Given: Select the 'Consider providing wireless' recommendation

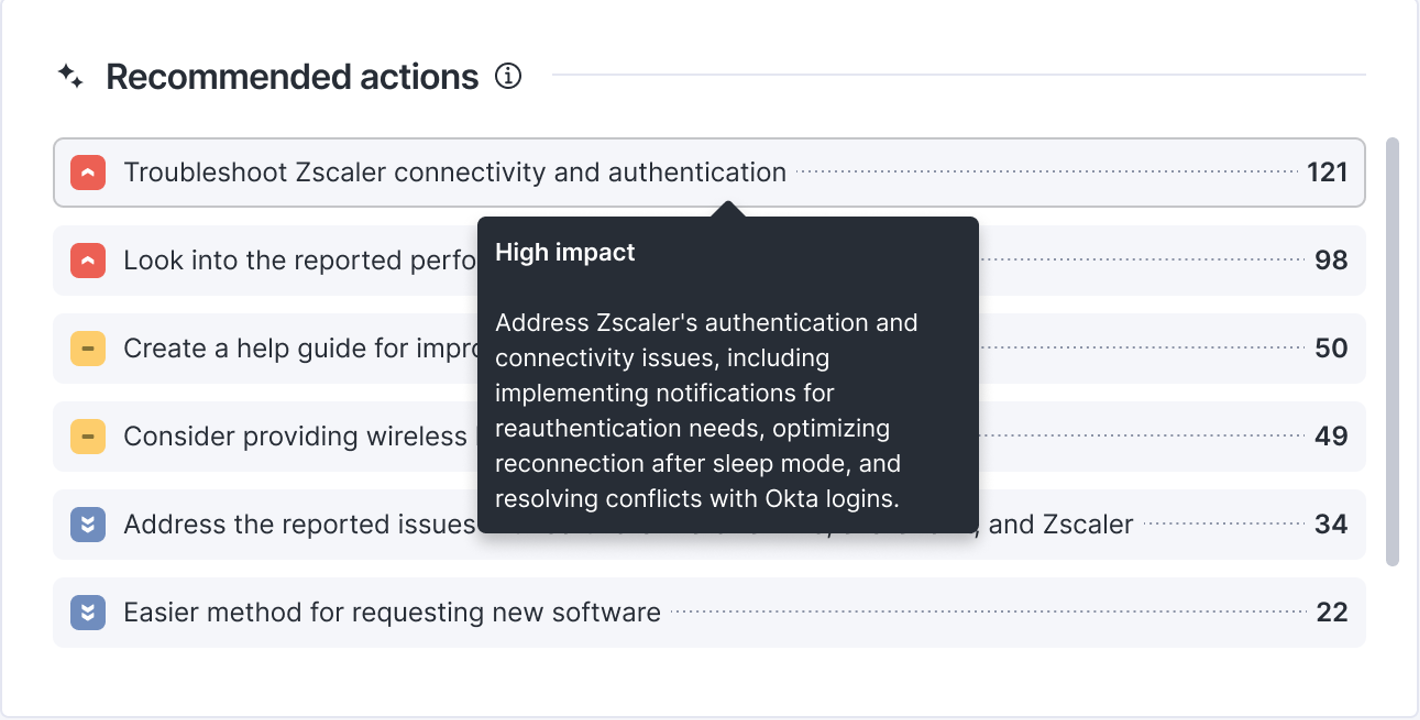Looking at the screenshot, I should click(295, 437).
